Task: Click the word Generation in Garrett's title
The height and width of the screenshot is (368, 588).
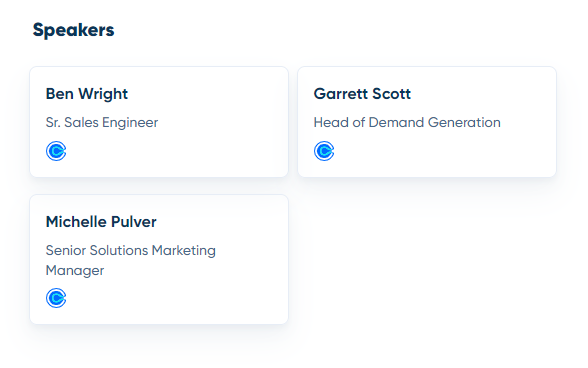Action: click(x=464, y=122)
